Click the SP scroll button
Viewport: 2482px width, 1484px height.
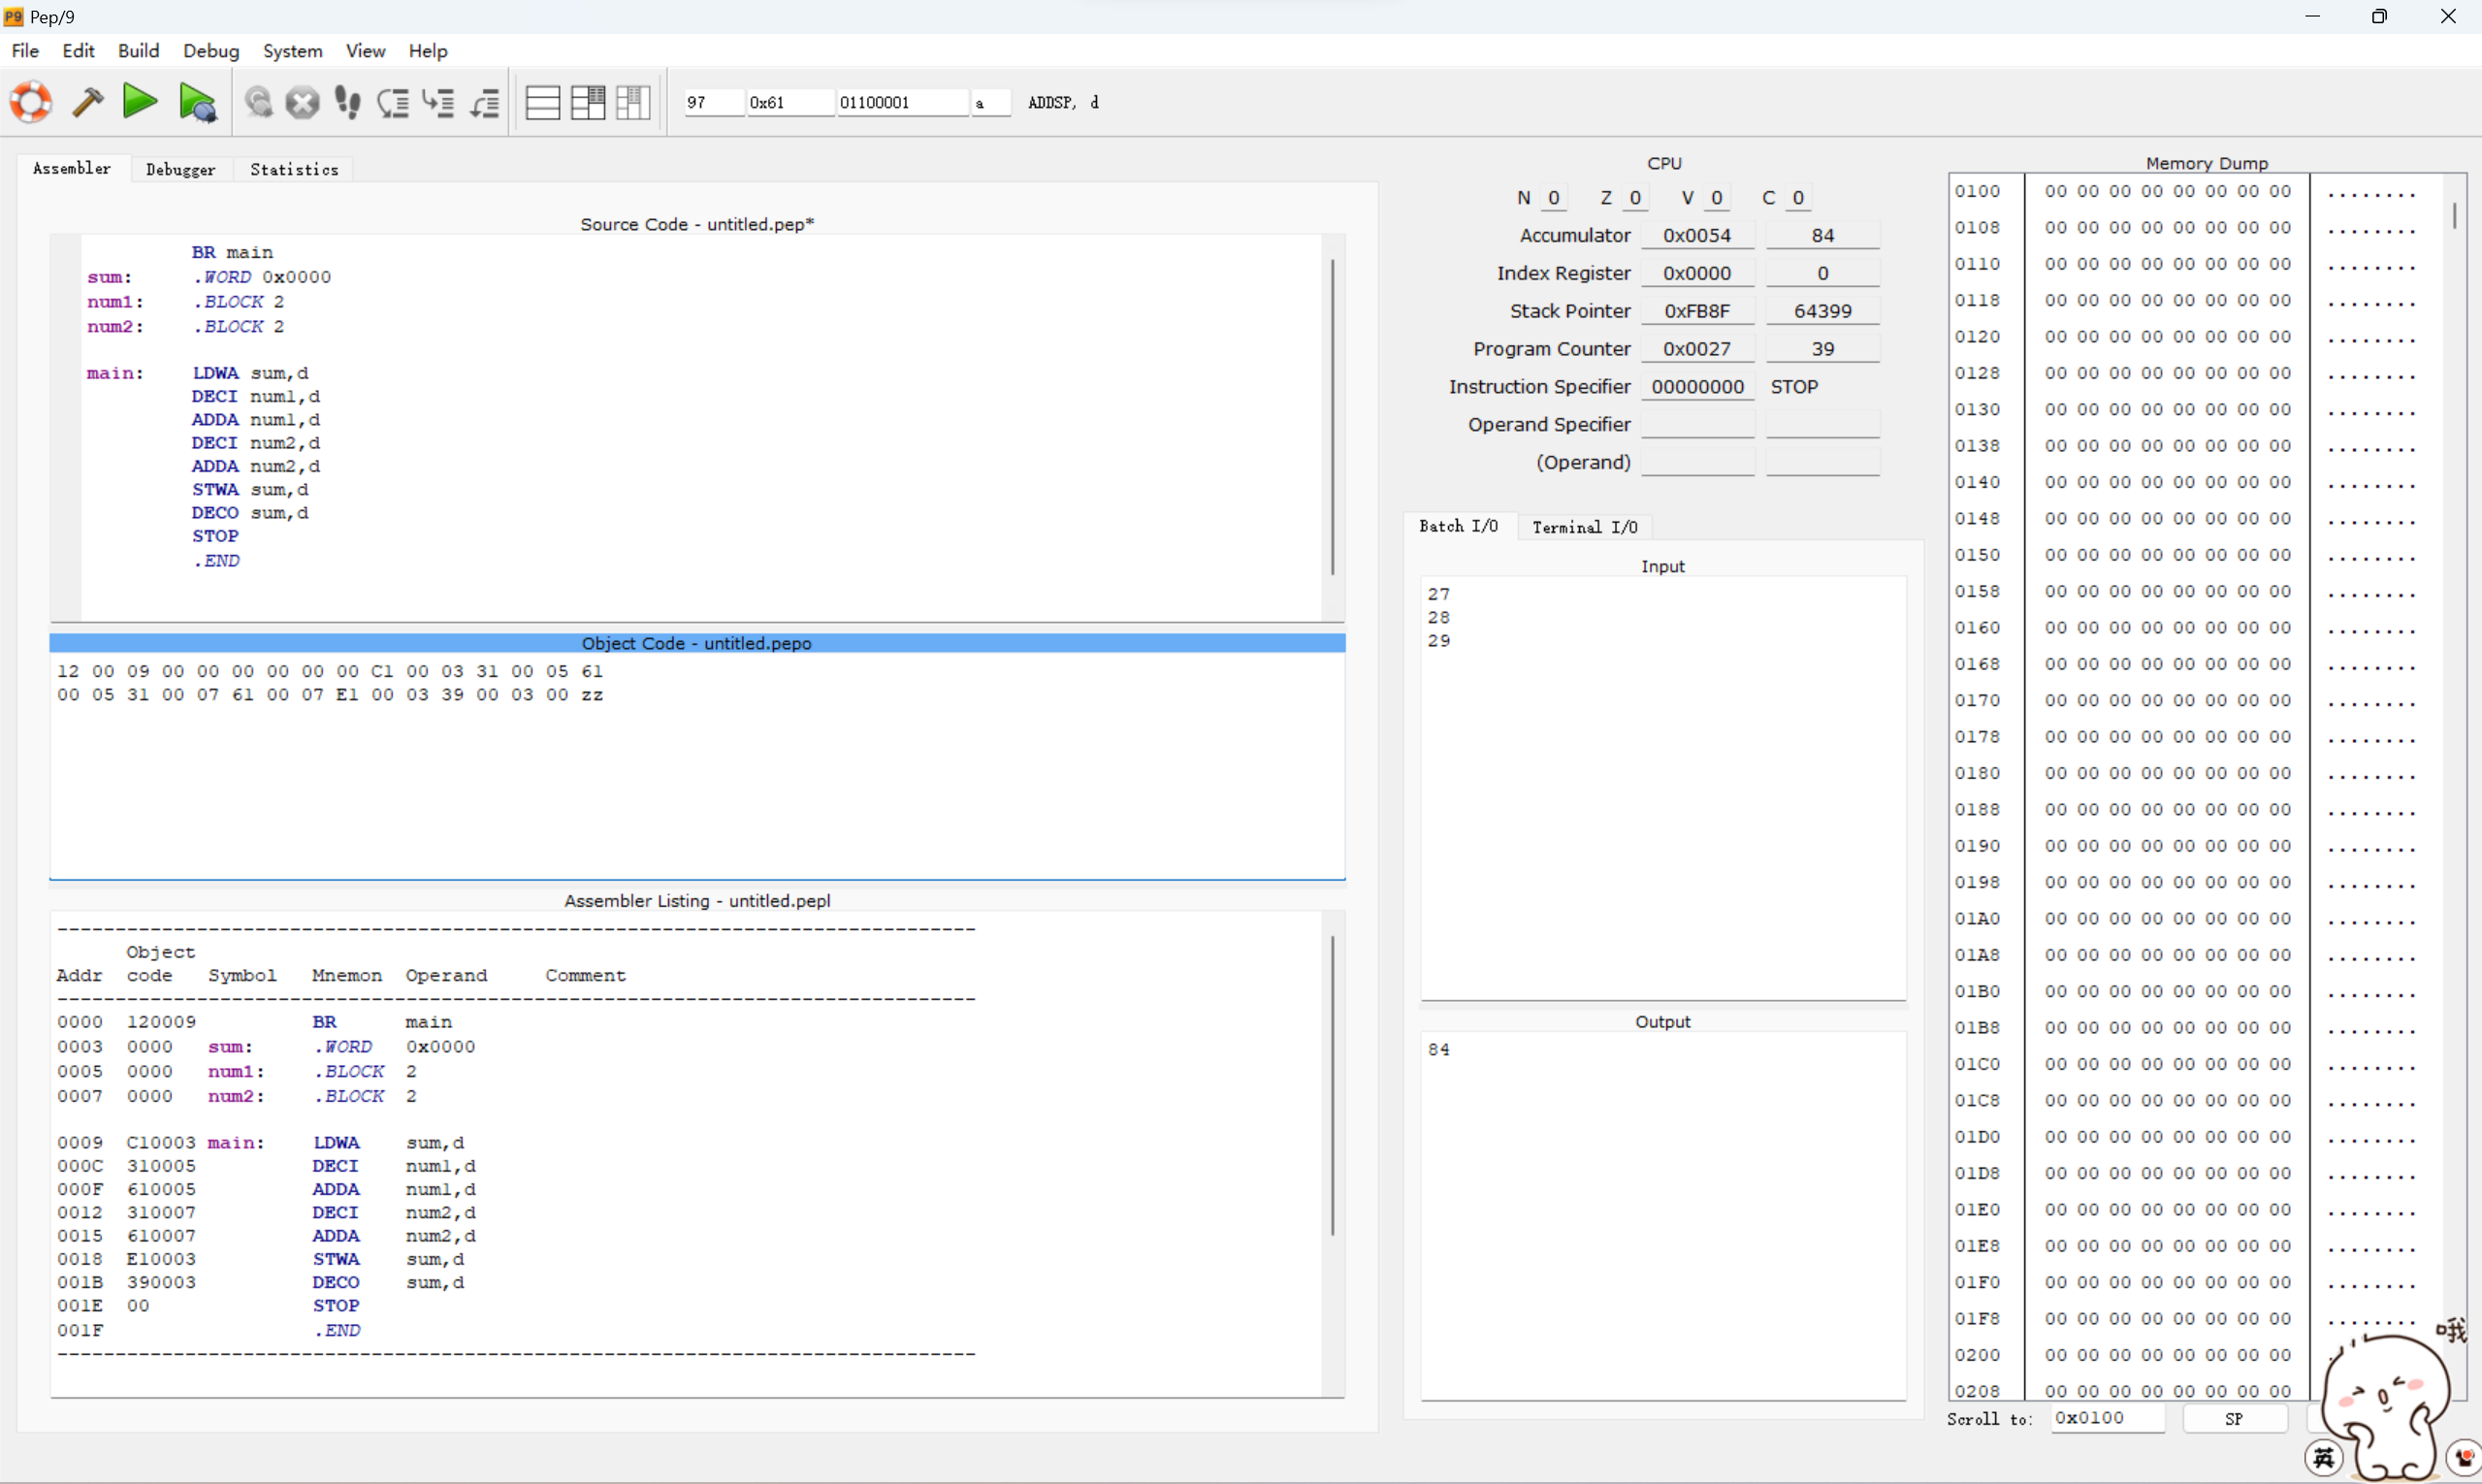2233,1419
